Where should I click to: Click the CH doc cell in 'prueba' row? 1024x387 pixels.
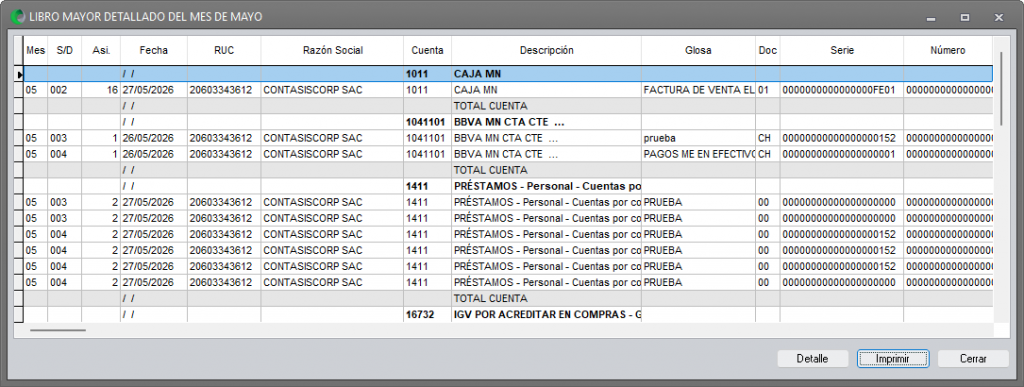click(767, 138)
